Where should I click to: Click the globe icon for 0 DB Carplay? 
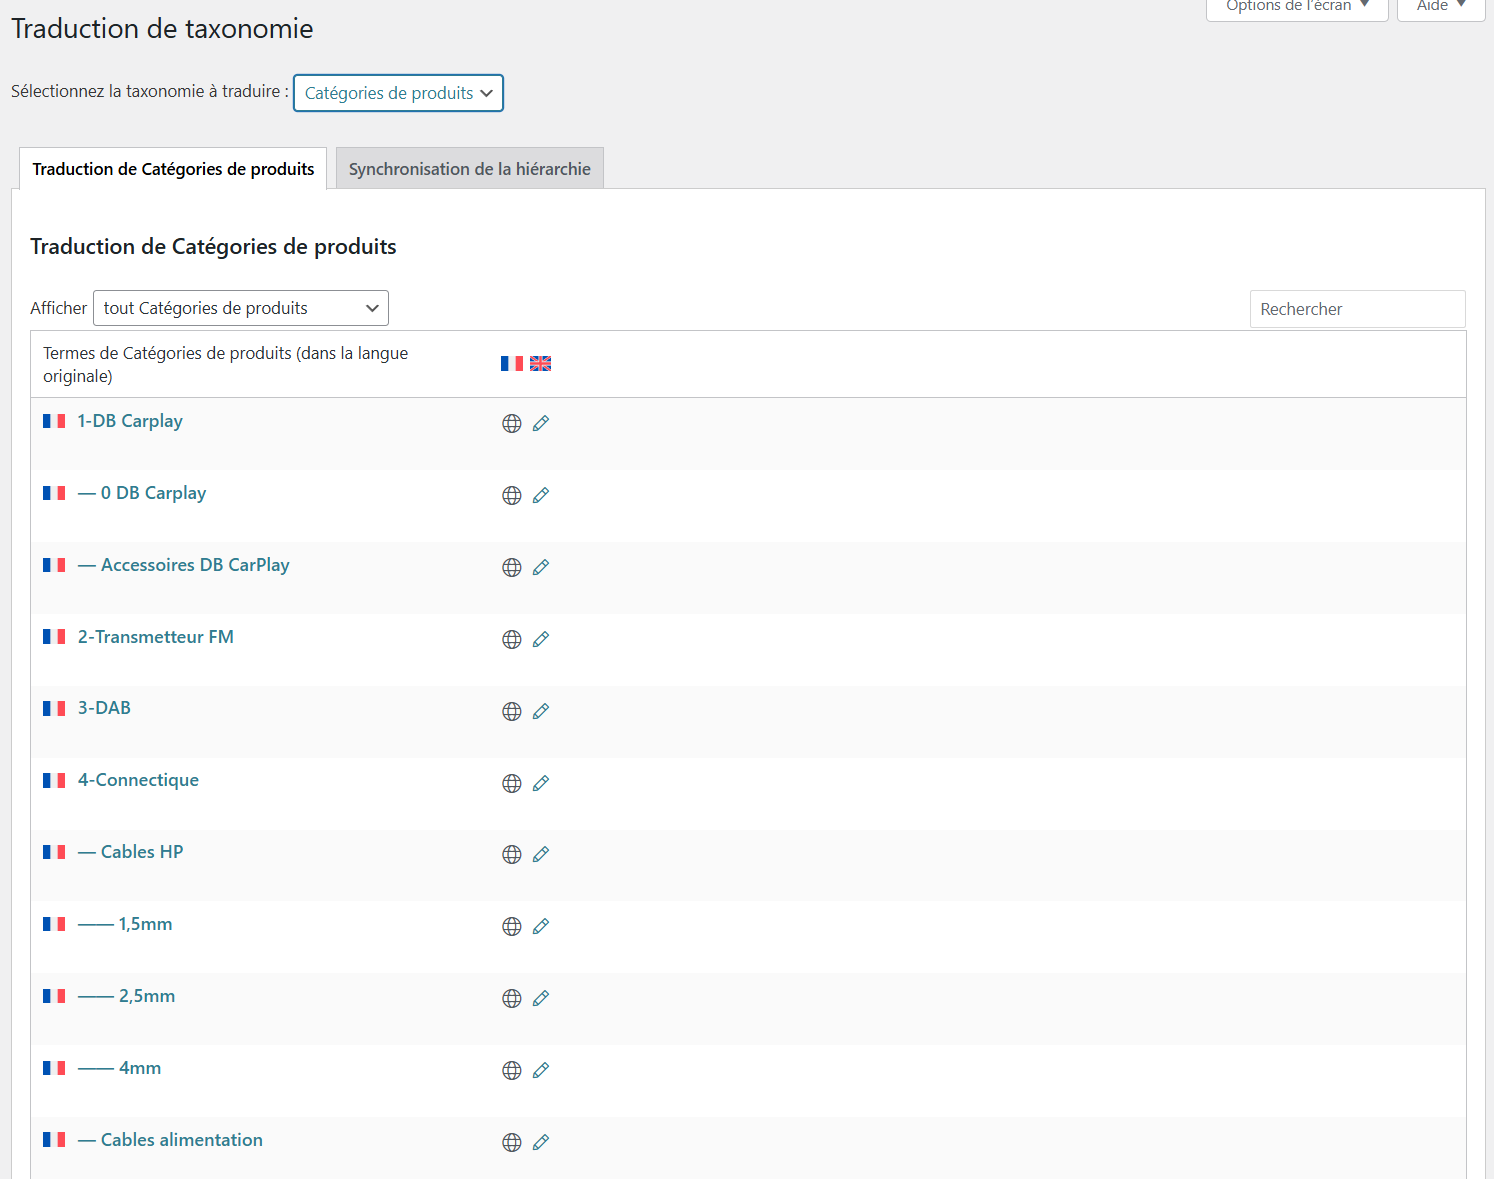[x=512, y=496]
